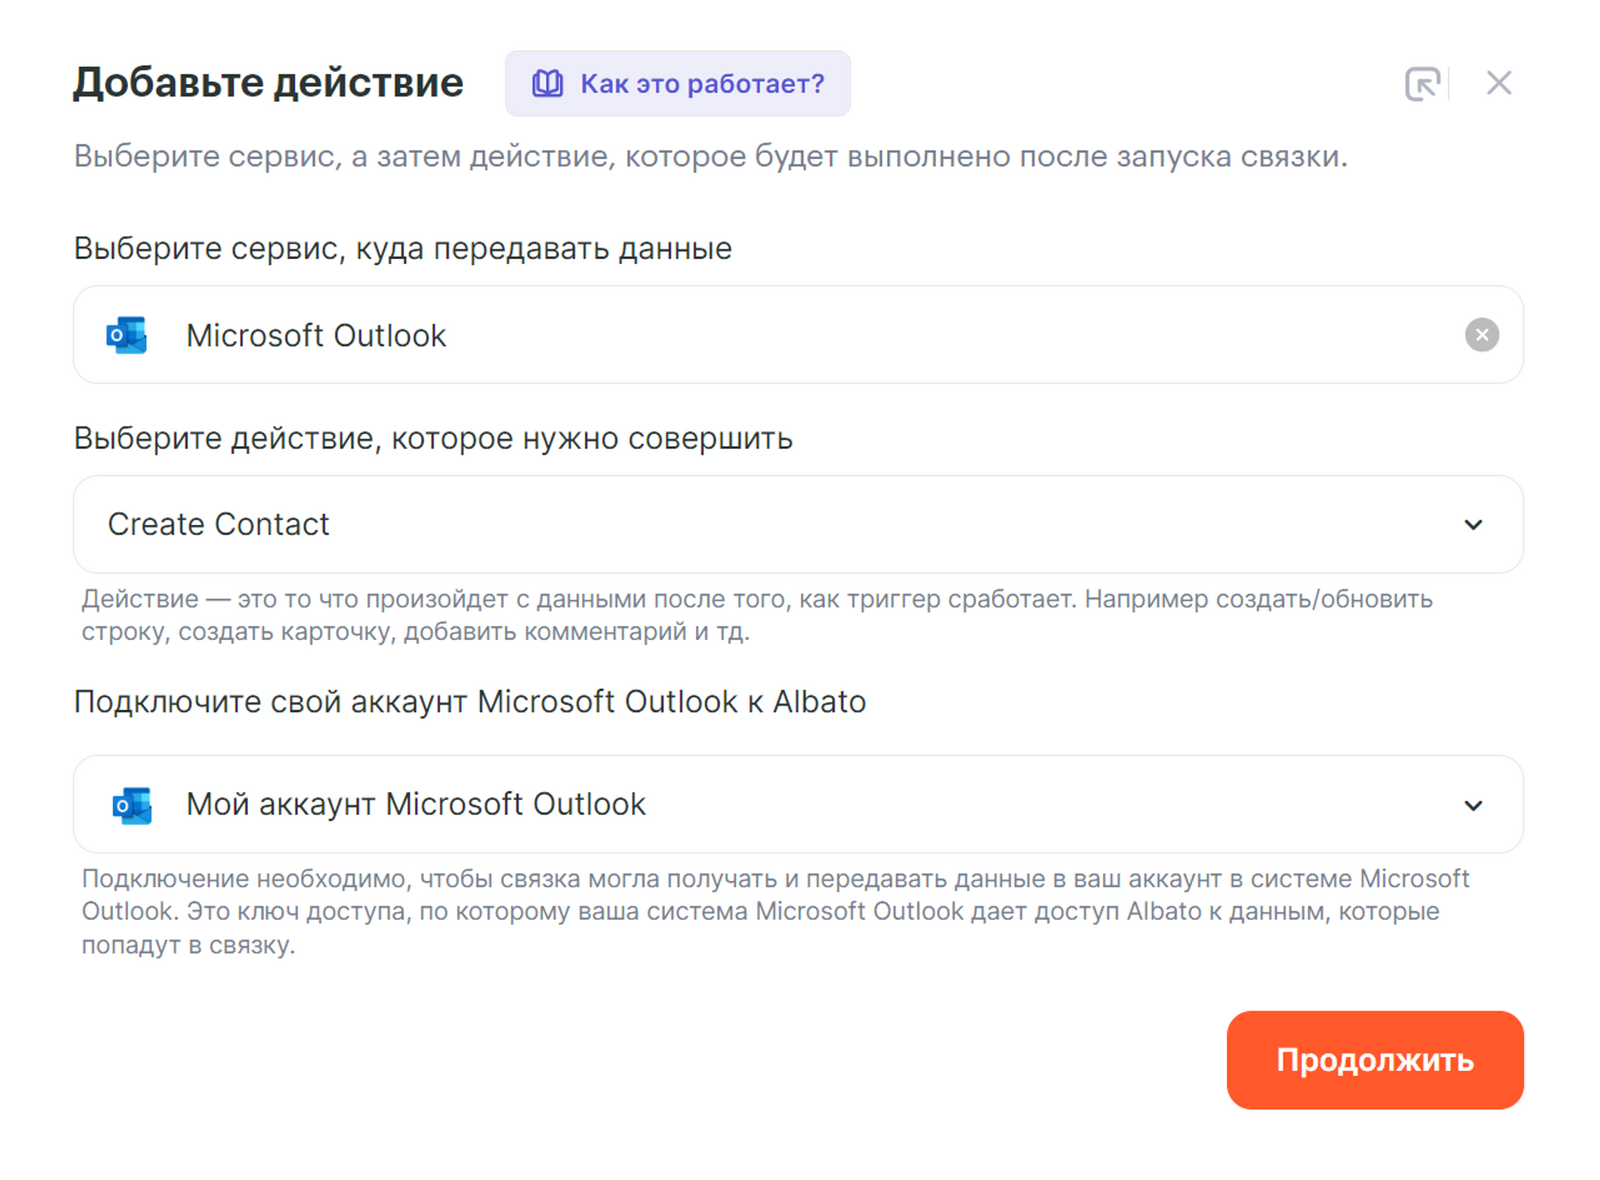
Task: Close the "Добавьте действие" dialog
Action: (1498, 83)
